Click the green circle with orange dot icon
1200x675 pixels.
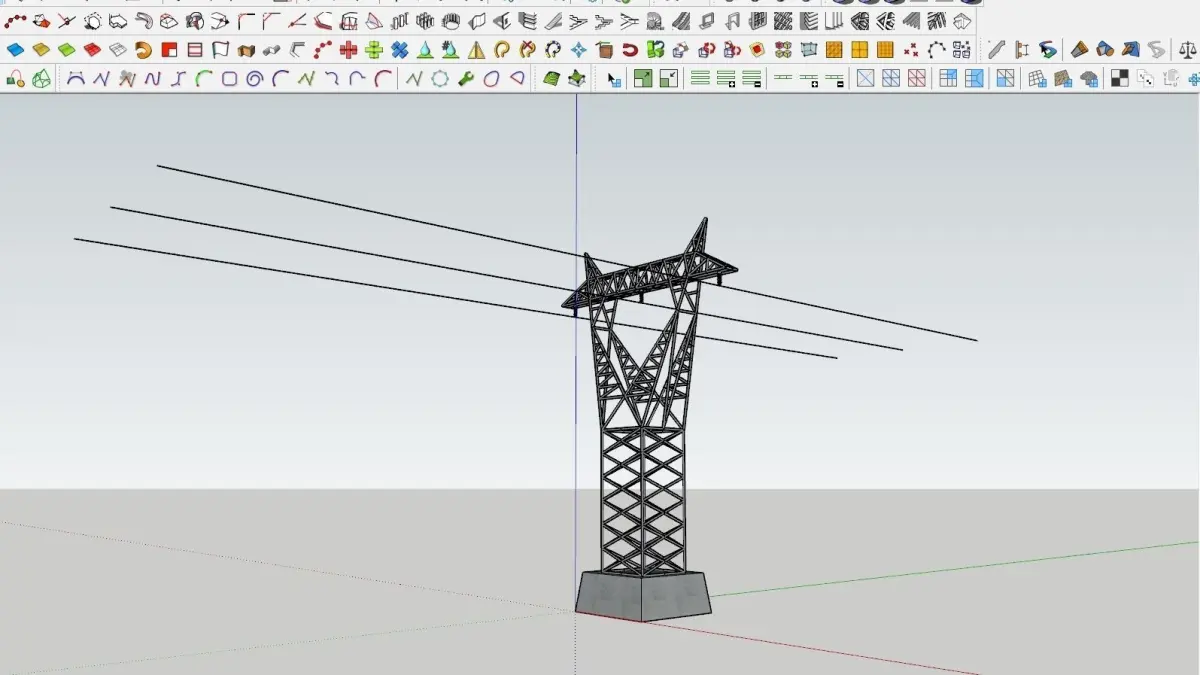pos(15,79)
